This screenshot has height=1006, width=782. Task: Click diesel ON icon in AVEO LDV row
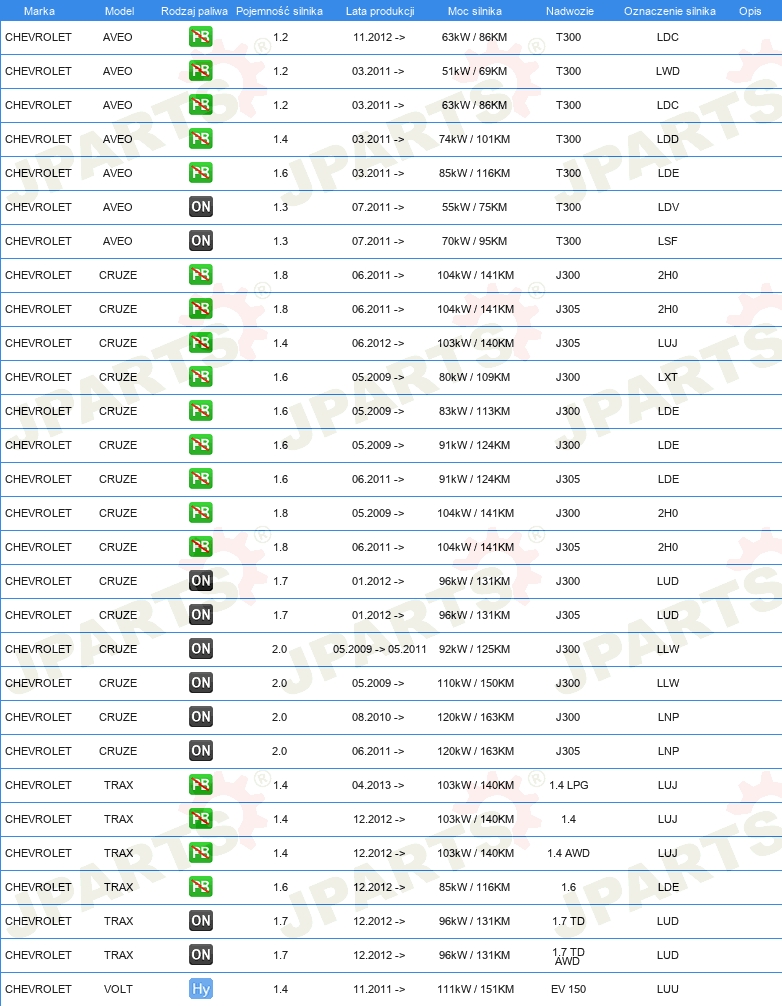pyautogui.click(x=201, y=207)
